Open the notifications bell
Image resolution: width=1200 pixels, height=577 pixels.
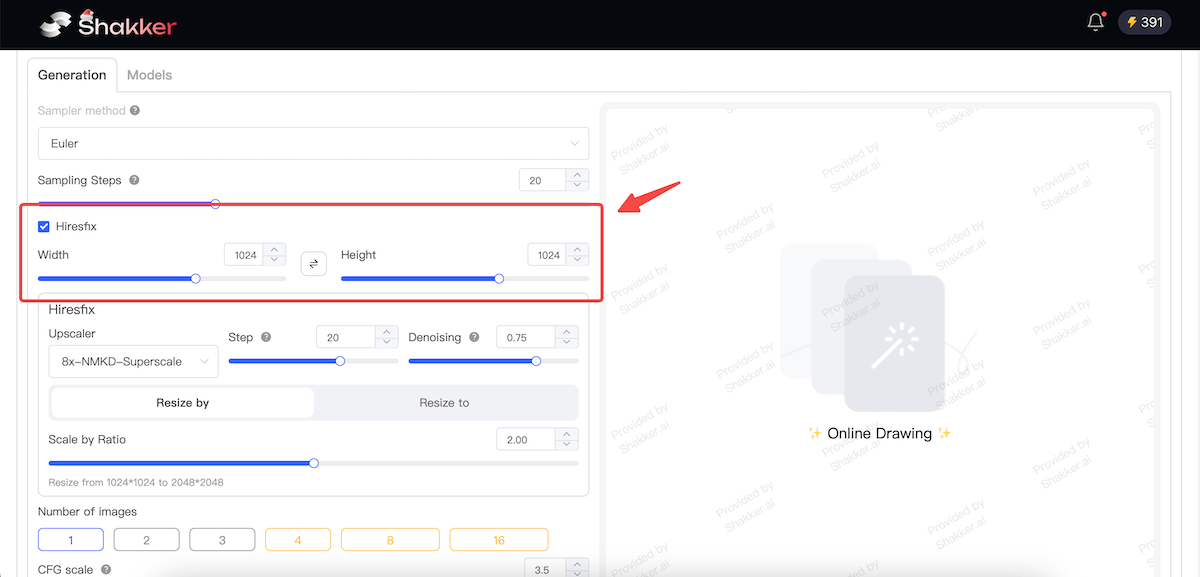(x=1095, y=22)
